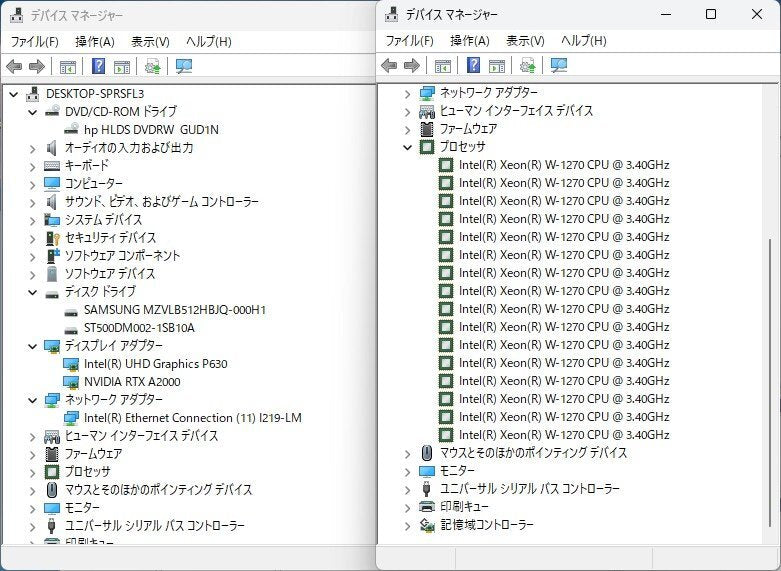Click Show/hide console tree icon, right window
781x571 pixels.
443,65
